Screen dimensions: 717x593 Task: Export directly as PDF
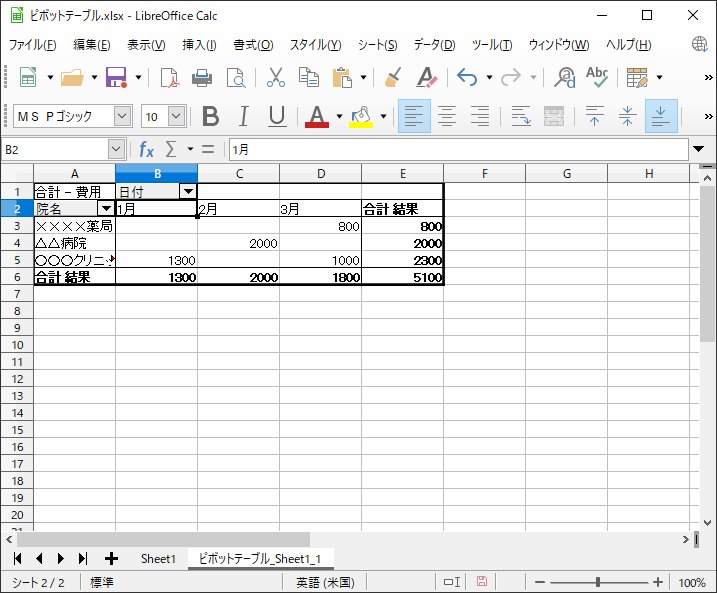tap(170, 77)
